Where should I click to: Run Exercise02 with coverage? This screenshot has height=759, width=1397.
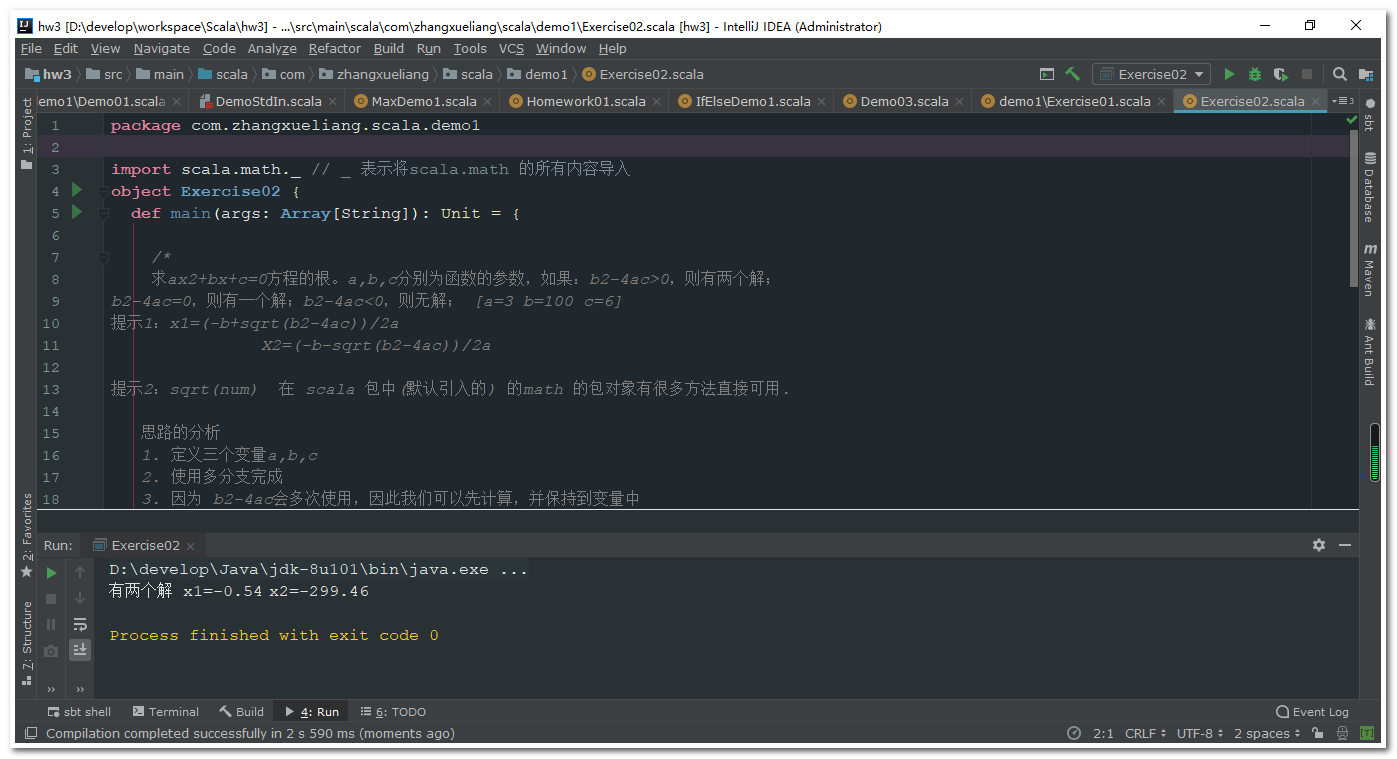tap(1281, 74)
